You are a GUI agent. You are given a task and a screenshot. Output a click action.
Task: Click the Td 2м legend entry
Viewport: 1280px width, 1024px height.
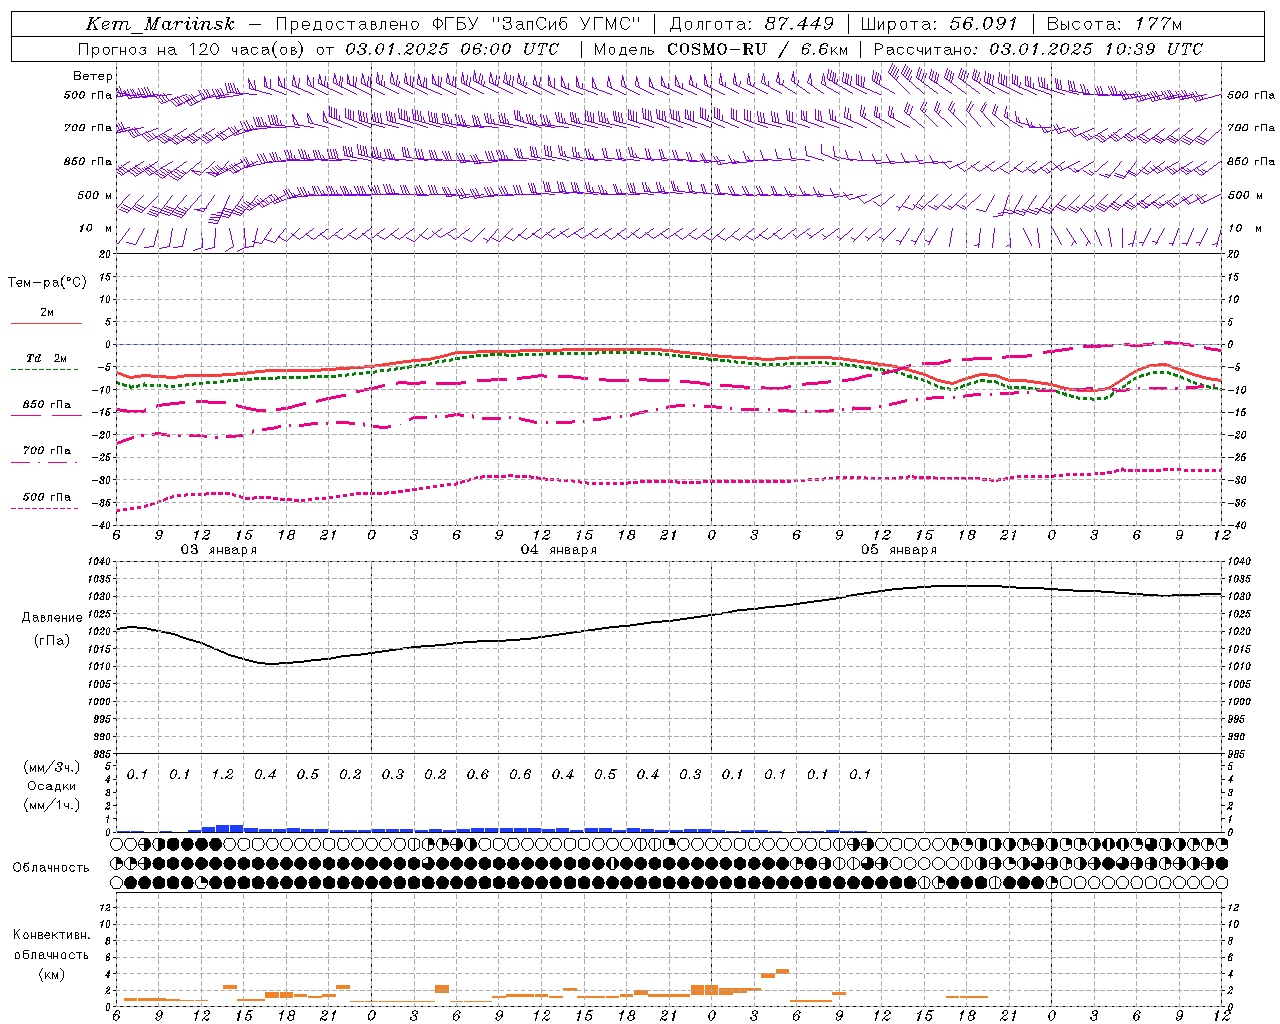(47, 358)
